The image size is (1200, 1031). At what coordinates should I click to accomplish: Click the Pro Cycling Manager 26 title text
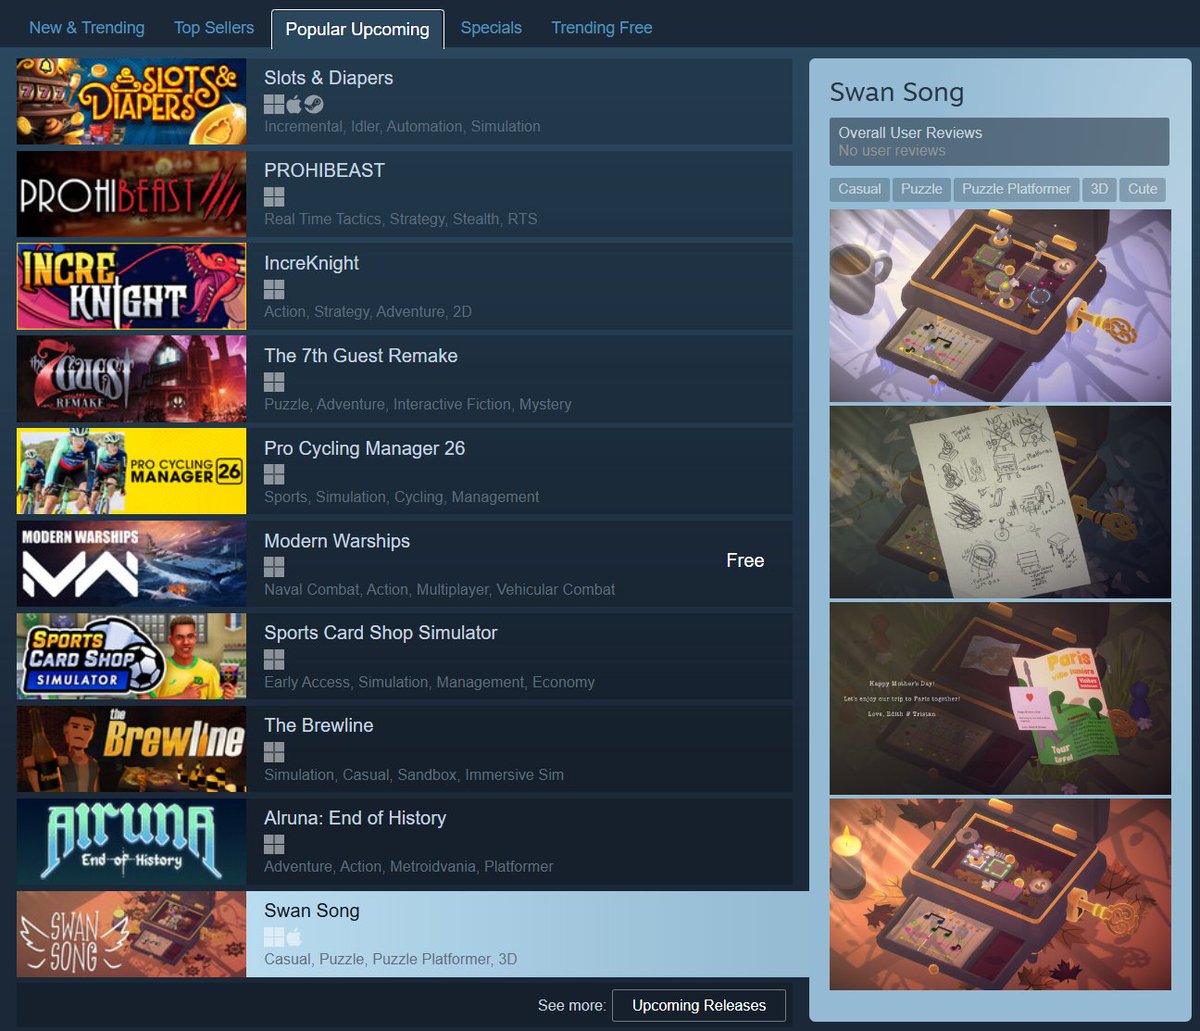[x=365, y=448]
